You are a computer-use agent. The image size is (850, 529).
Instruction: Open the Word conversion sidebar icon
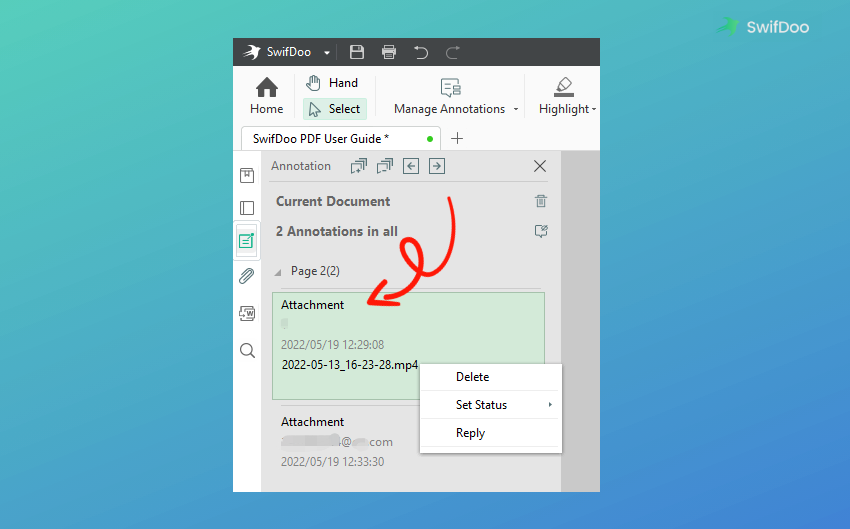(247, 313)
